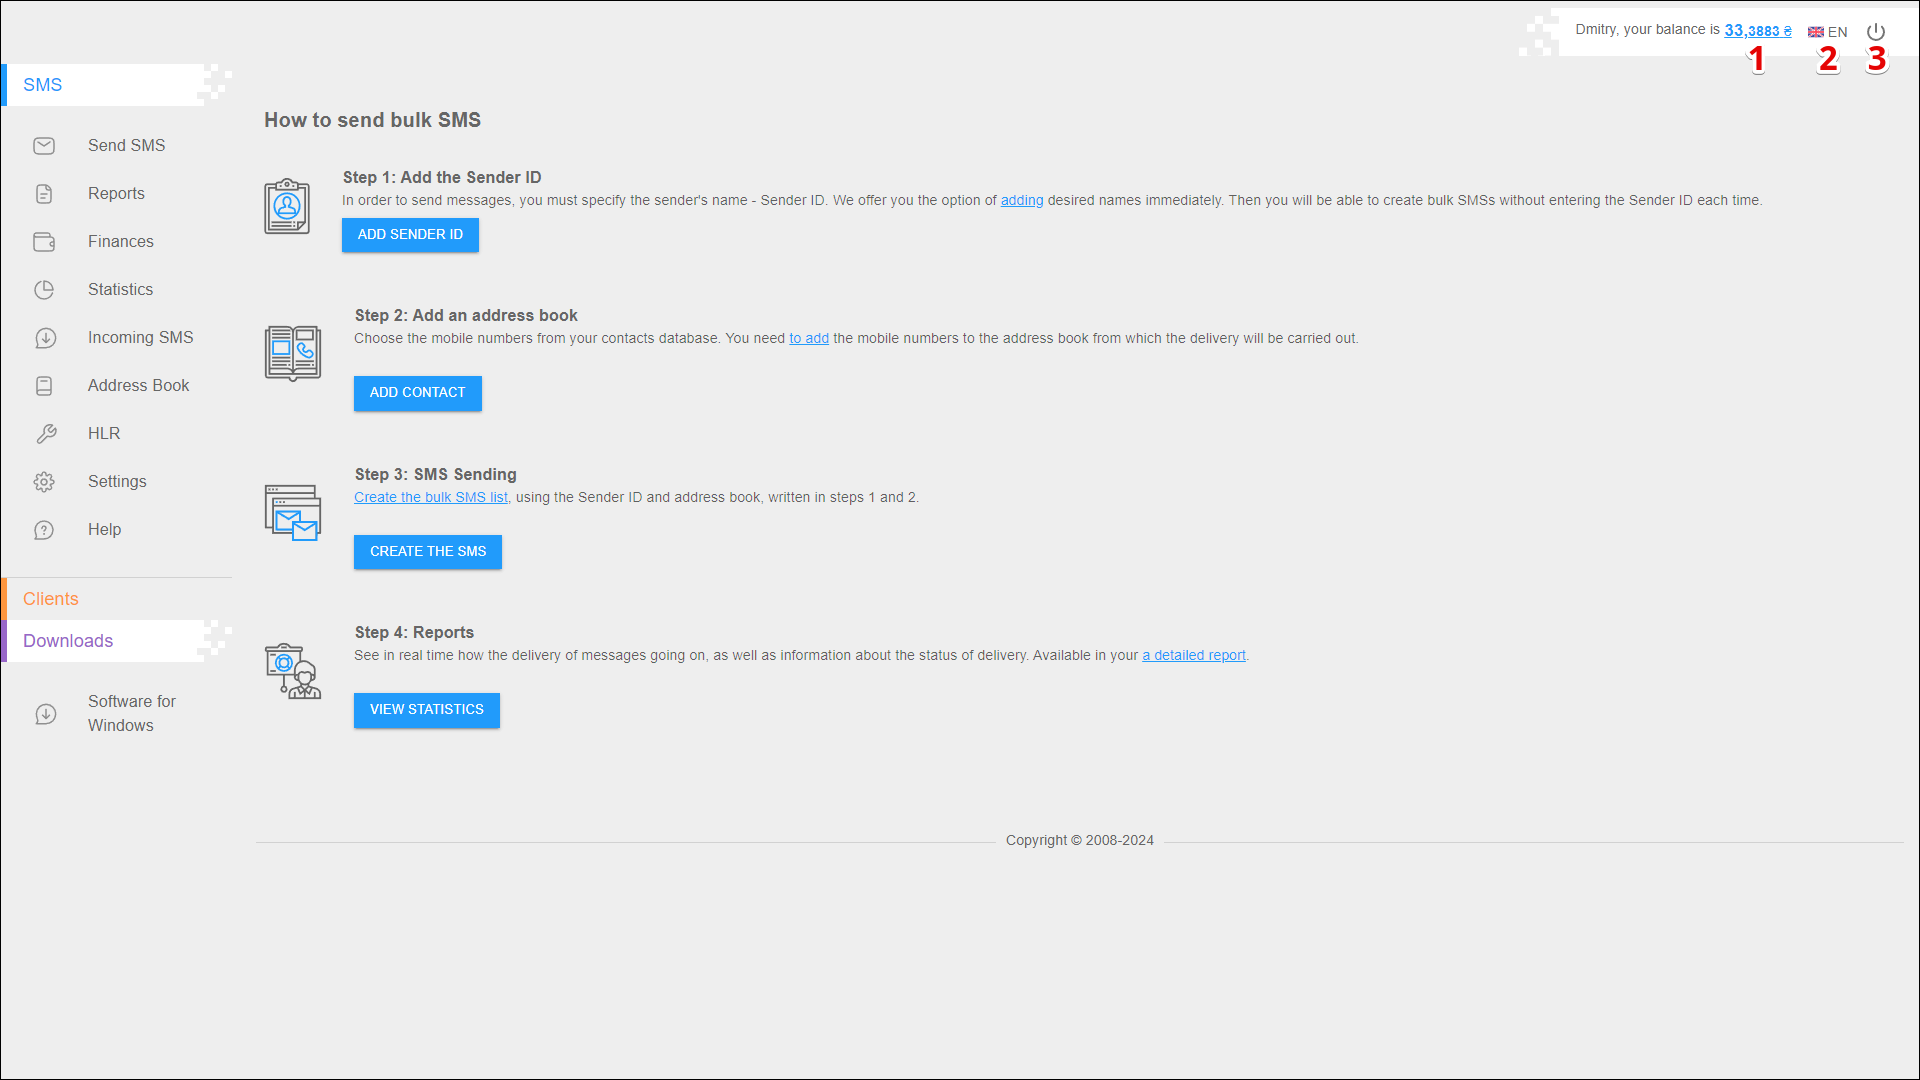Collapse the Downloads section
Viewport: 1920px width, 1080px height.
click(68, 641)
